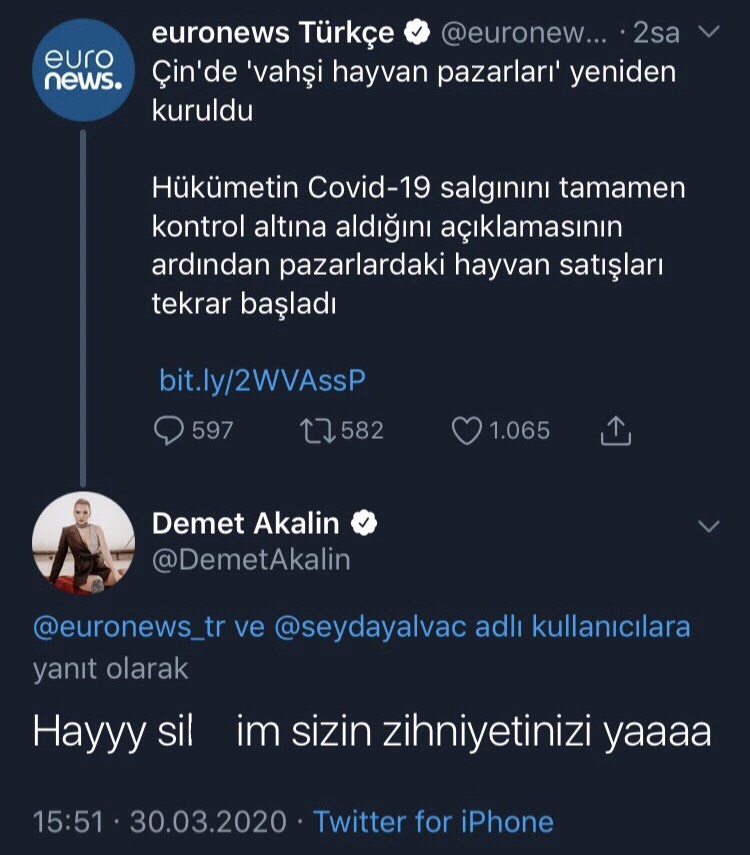The width and height of the screenshot is (750, 855).
Task: Click euronews Türkçe verified badge
Action: [x=415, y=33]
